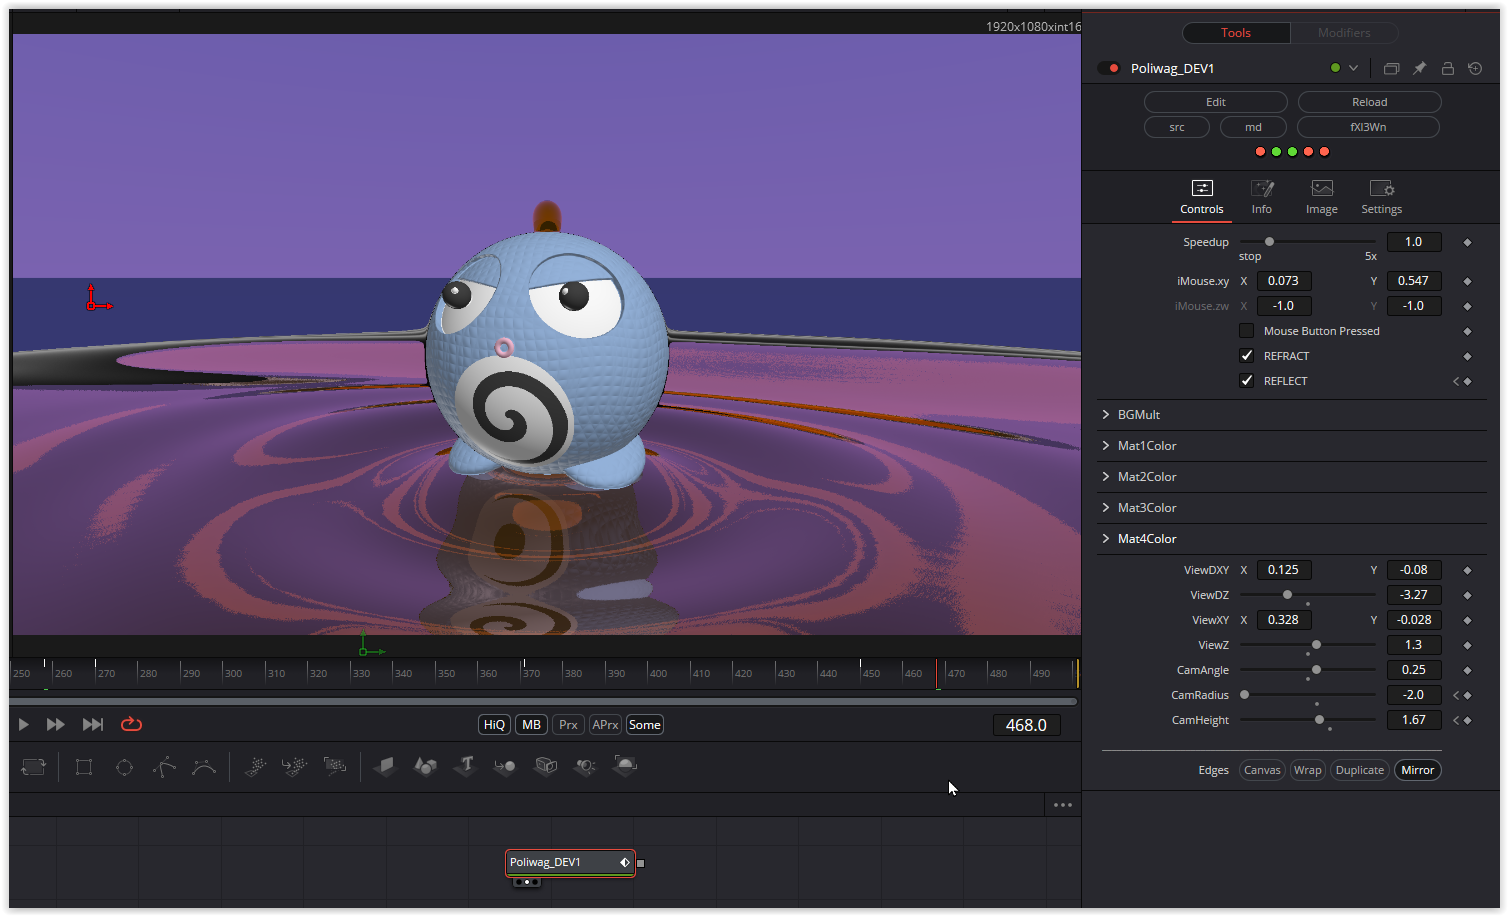Toggle the red loop playback icon

[x=131, y=725]
